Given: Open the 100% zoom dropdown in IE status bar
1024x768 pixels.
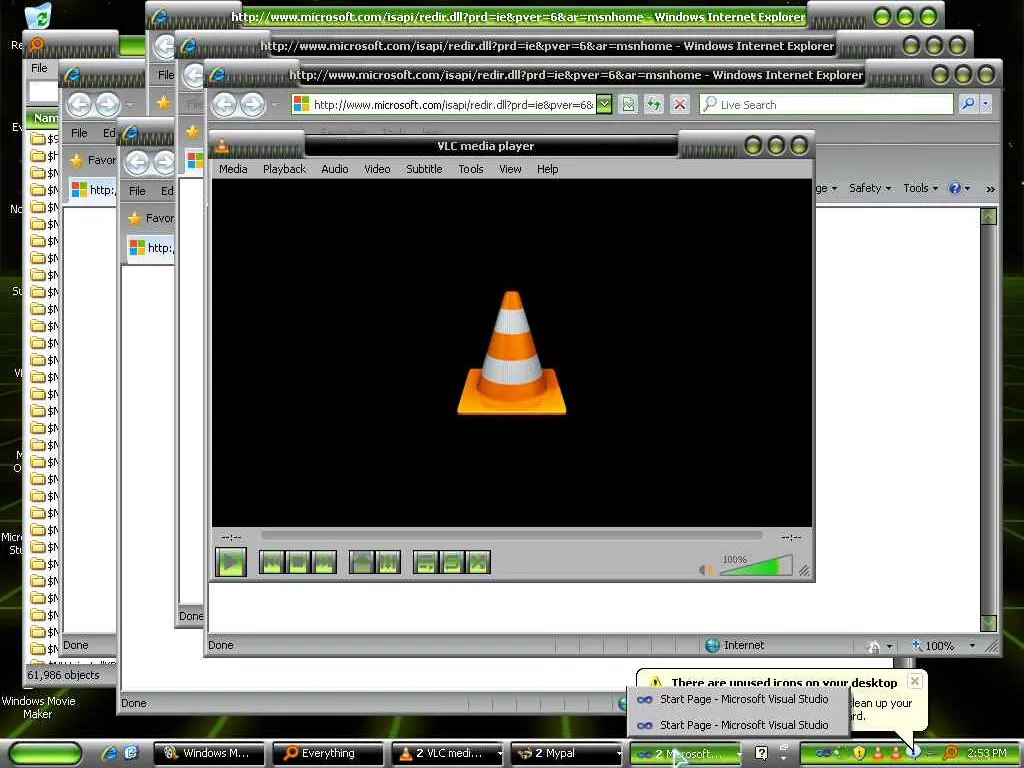Looking at the screenshot, I should 972,646.
